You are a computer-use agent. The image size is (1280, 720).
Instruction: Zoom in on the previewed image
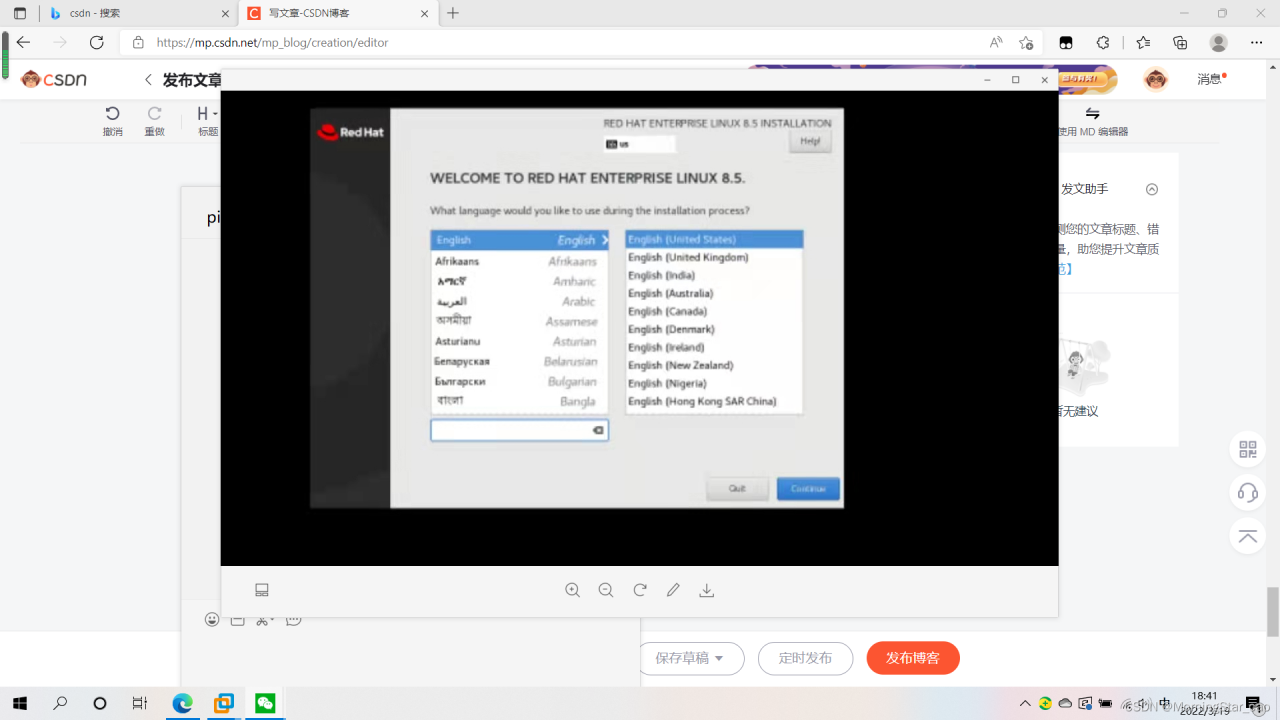pyautogui.click(x=572, y=590)
